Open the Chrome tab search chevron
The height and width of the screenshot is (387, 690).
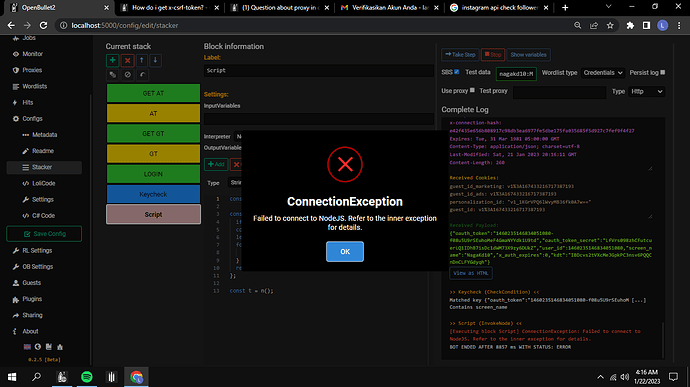[609, 7]
